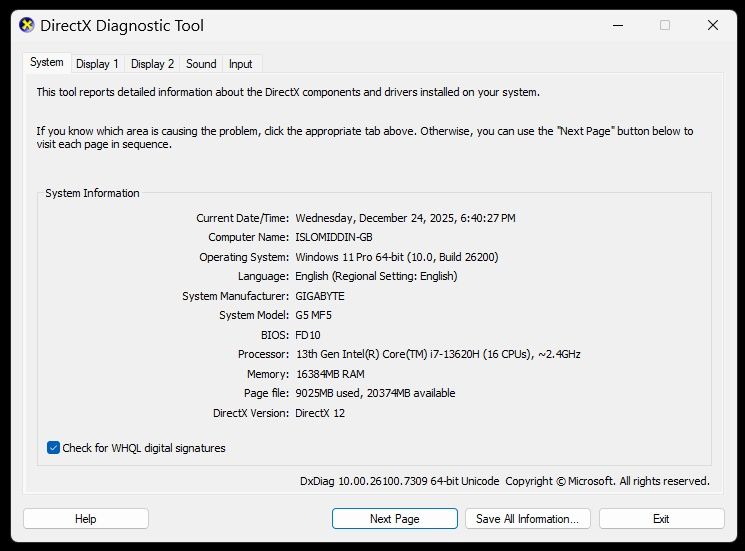Click the Operating System: field label

click(244, 257)
